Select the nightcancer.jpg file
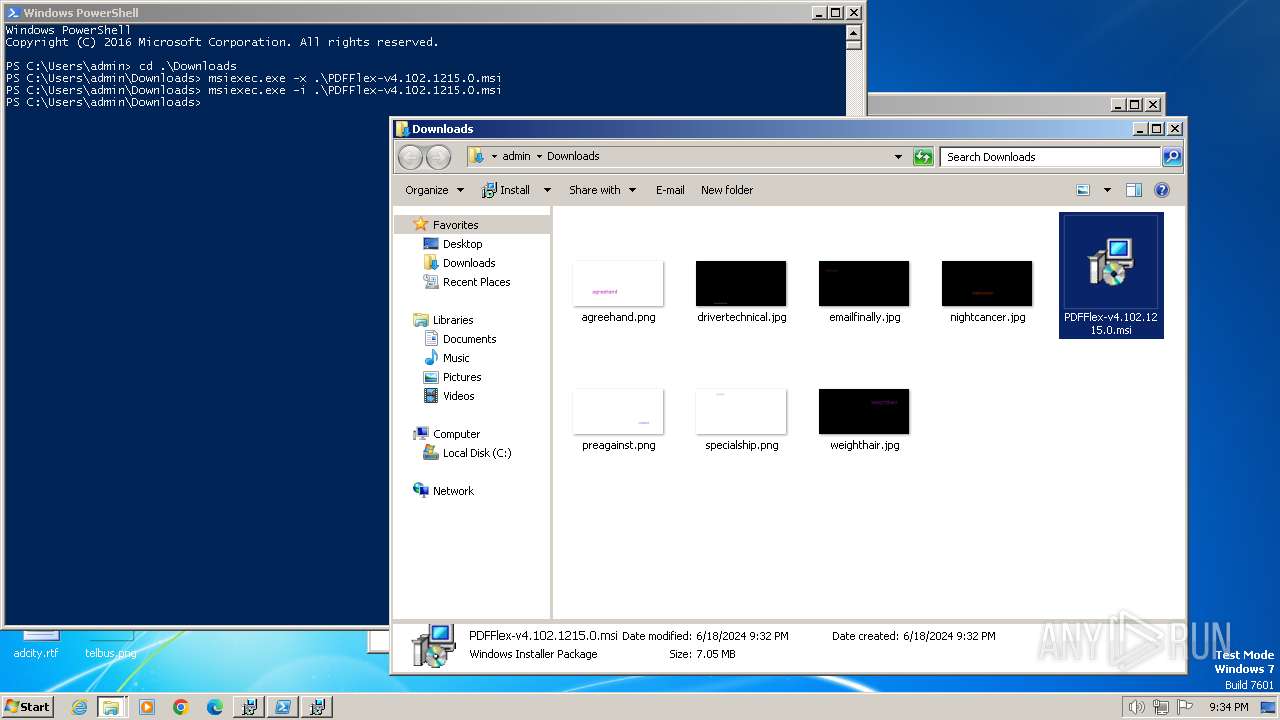Viewport: 1280px width, 720px height. pos(987,292)
